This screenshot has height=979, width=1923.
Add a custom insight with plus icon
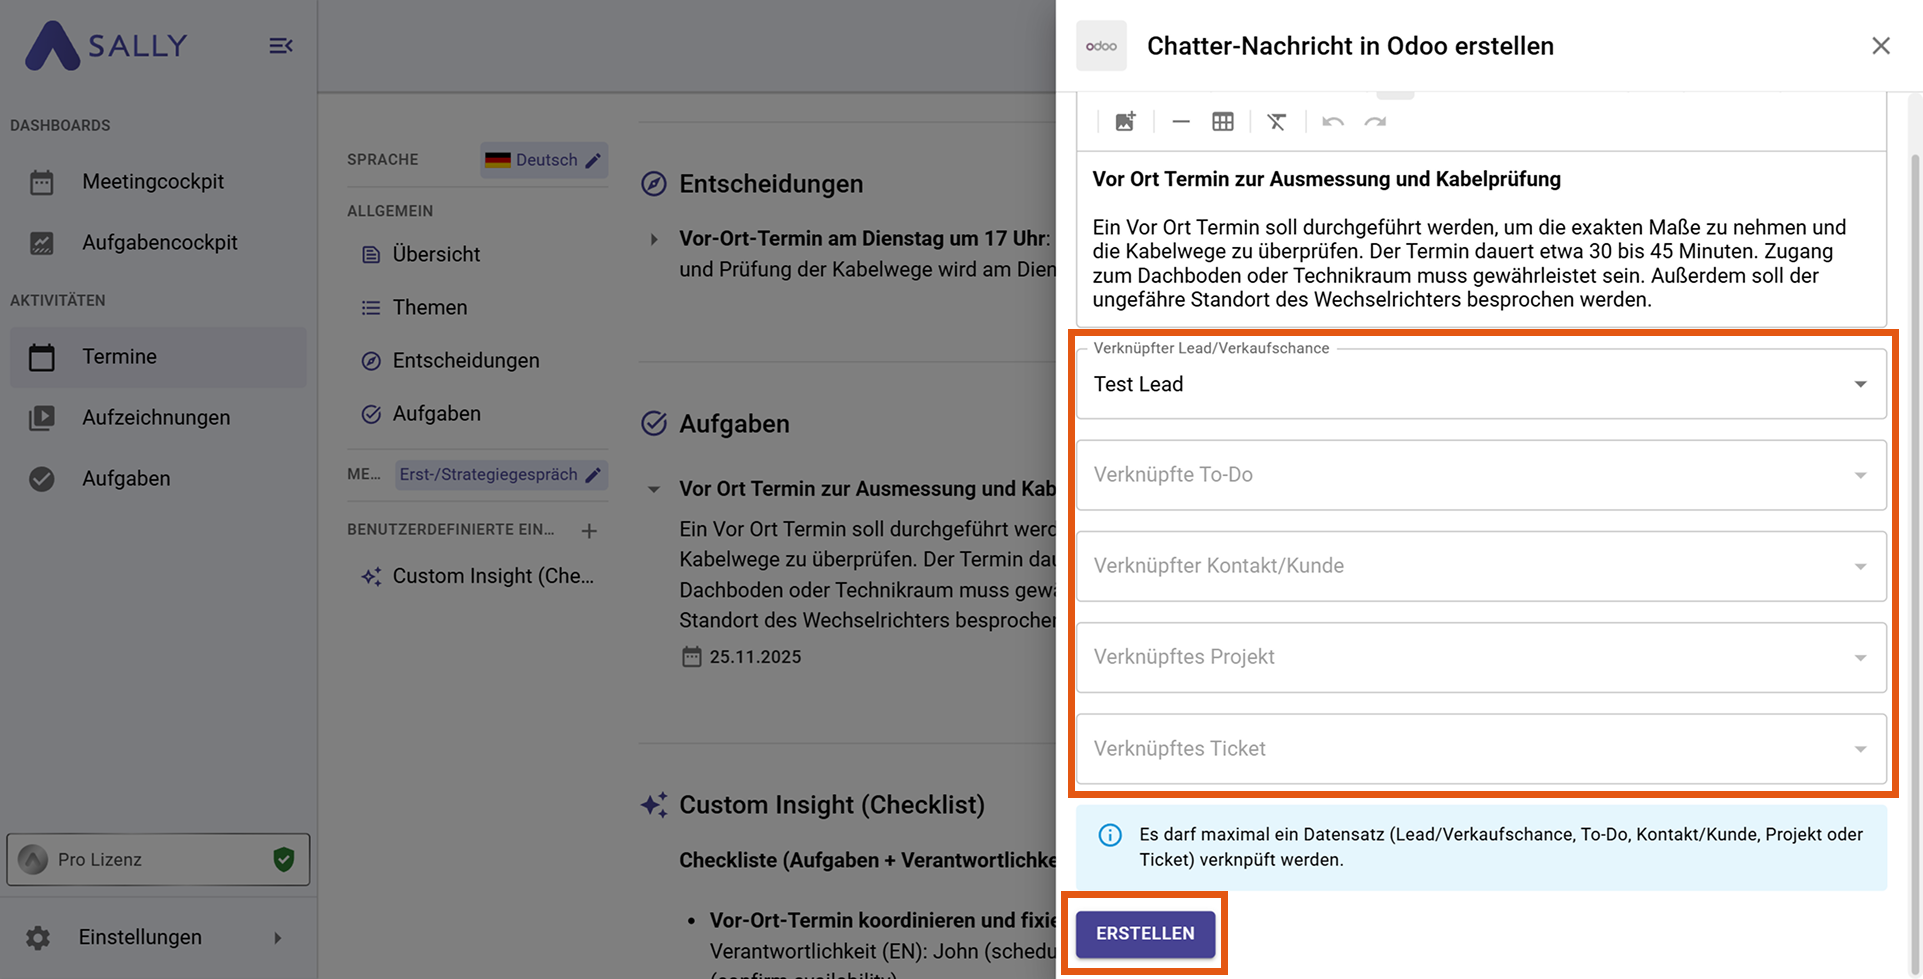pyautogui.click(x=589, y=531)
